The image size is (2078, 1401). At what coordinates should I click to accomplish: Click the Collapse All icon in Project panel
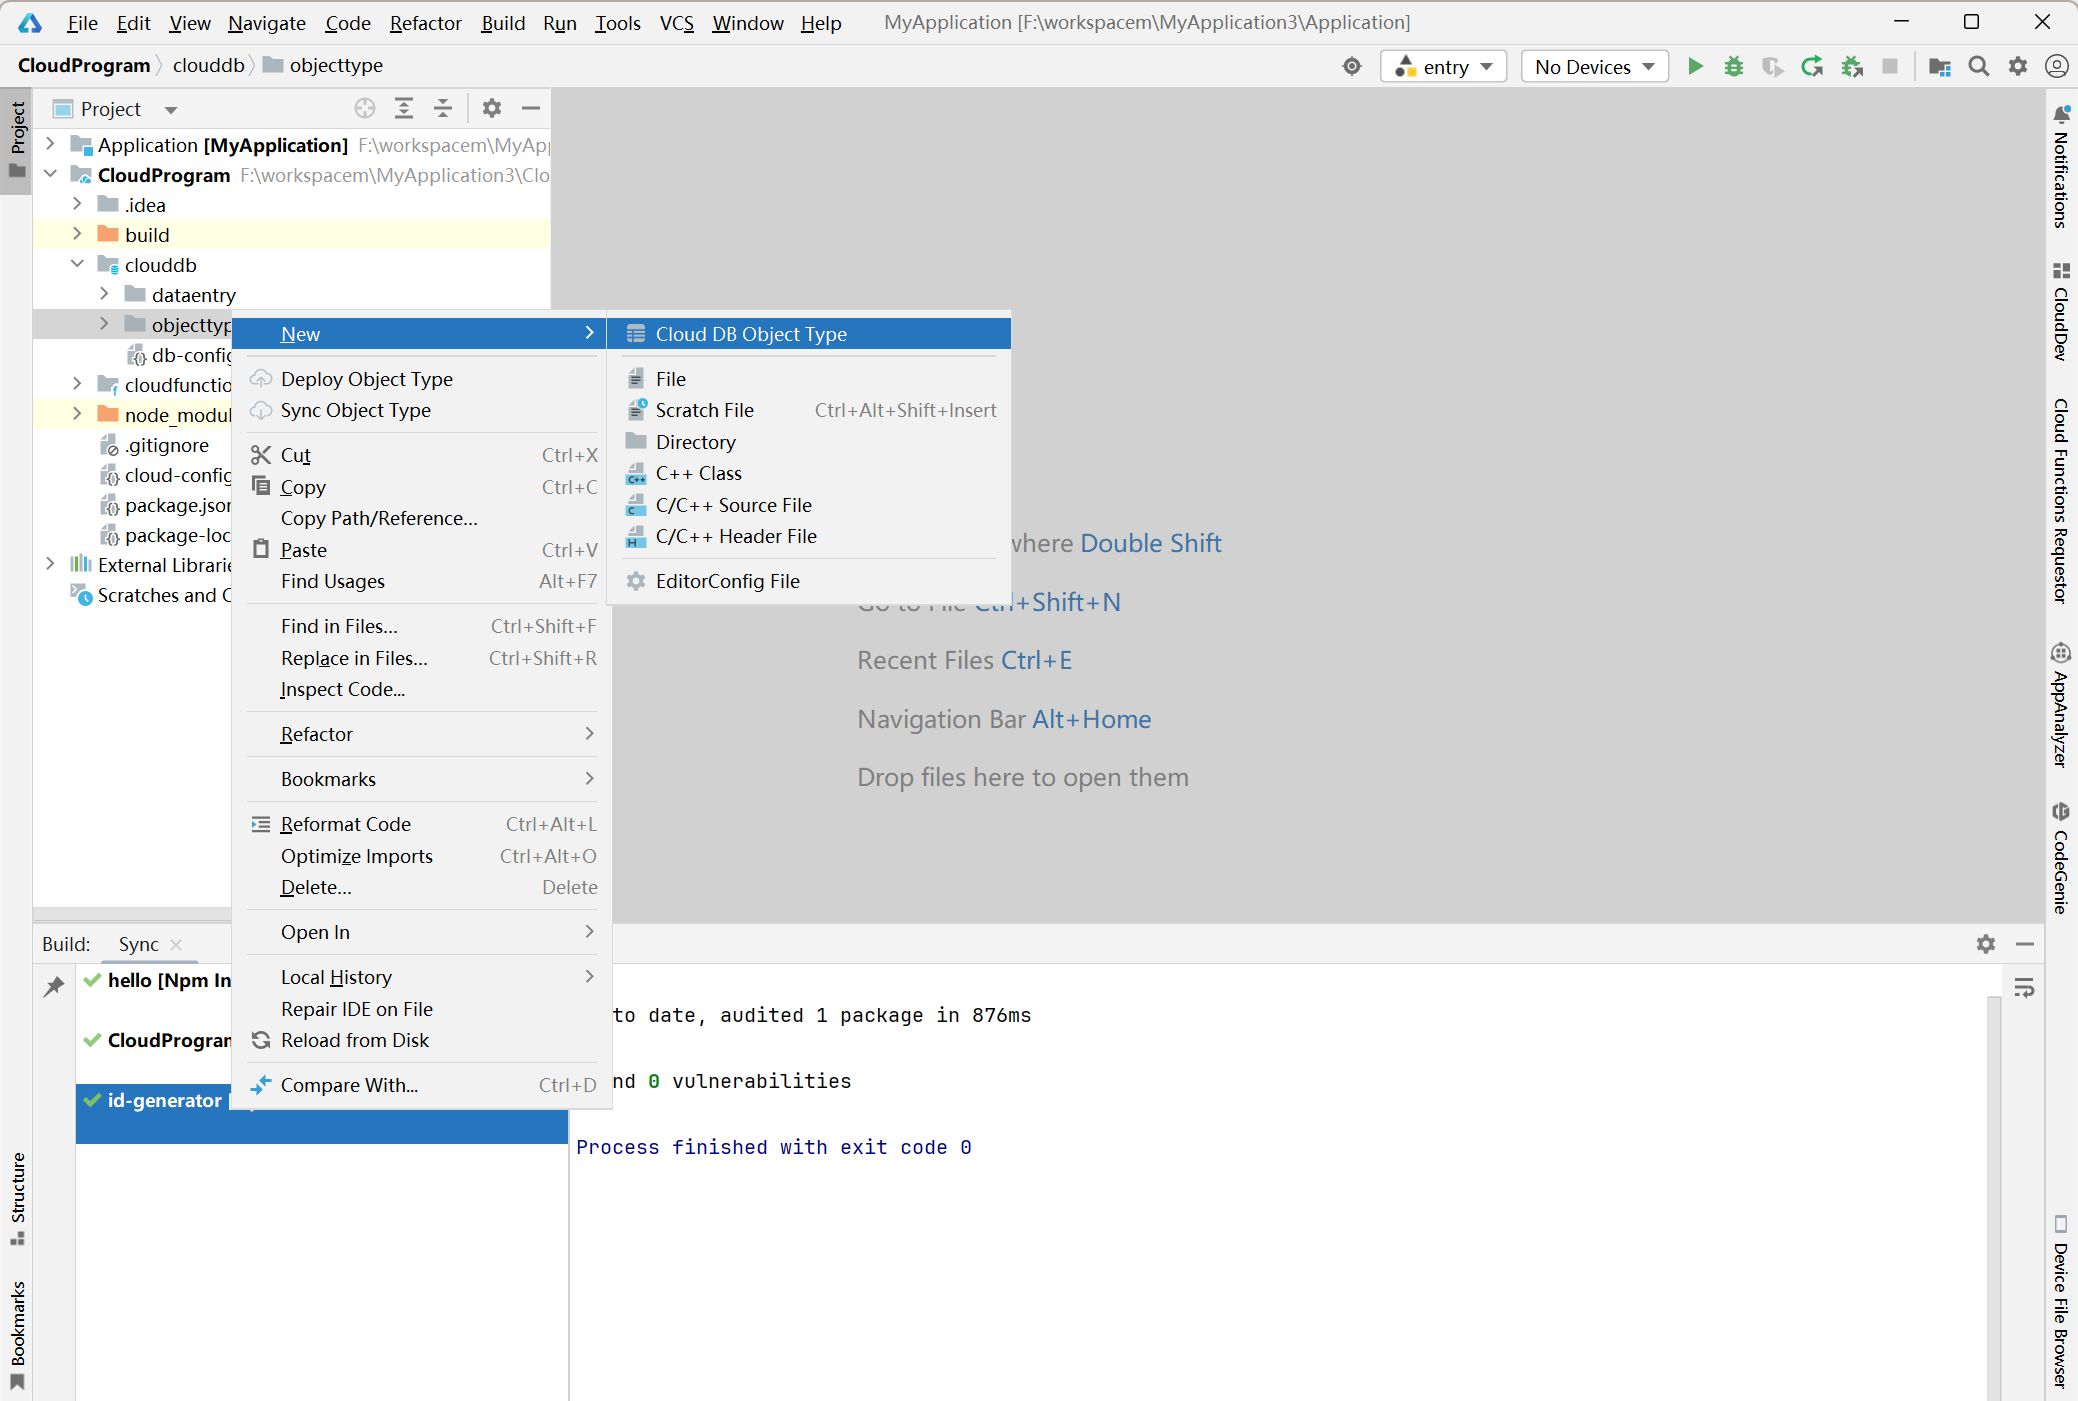pos(443,109)
